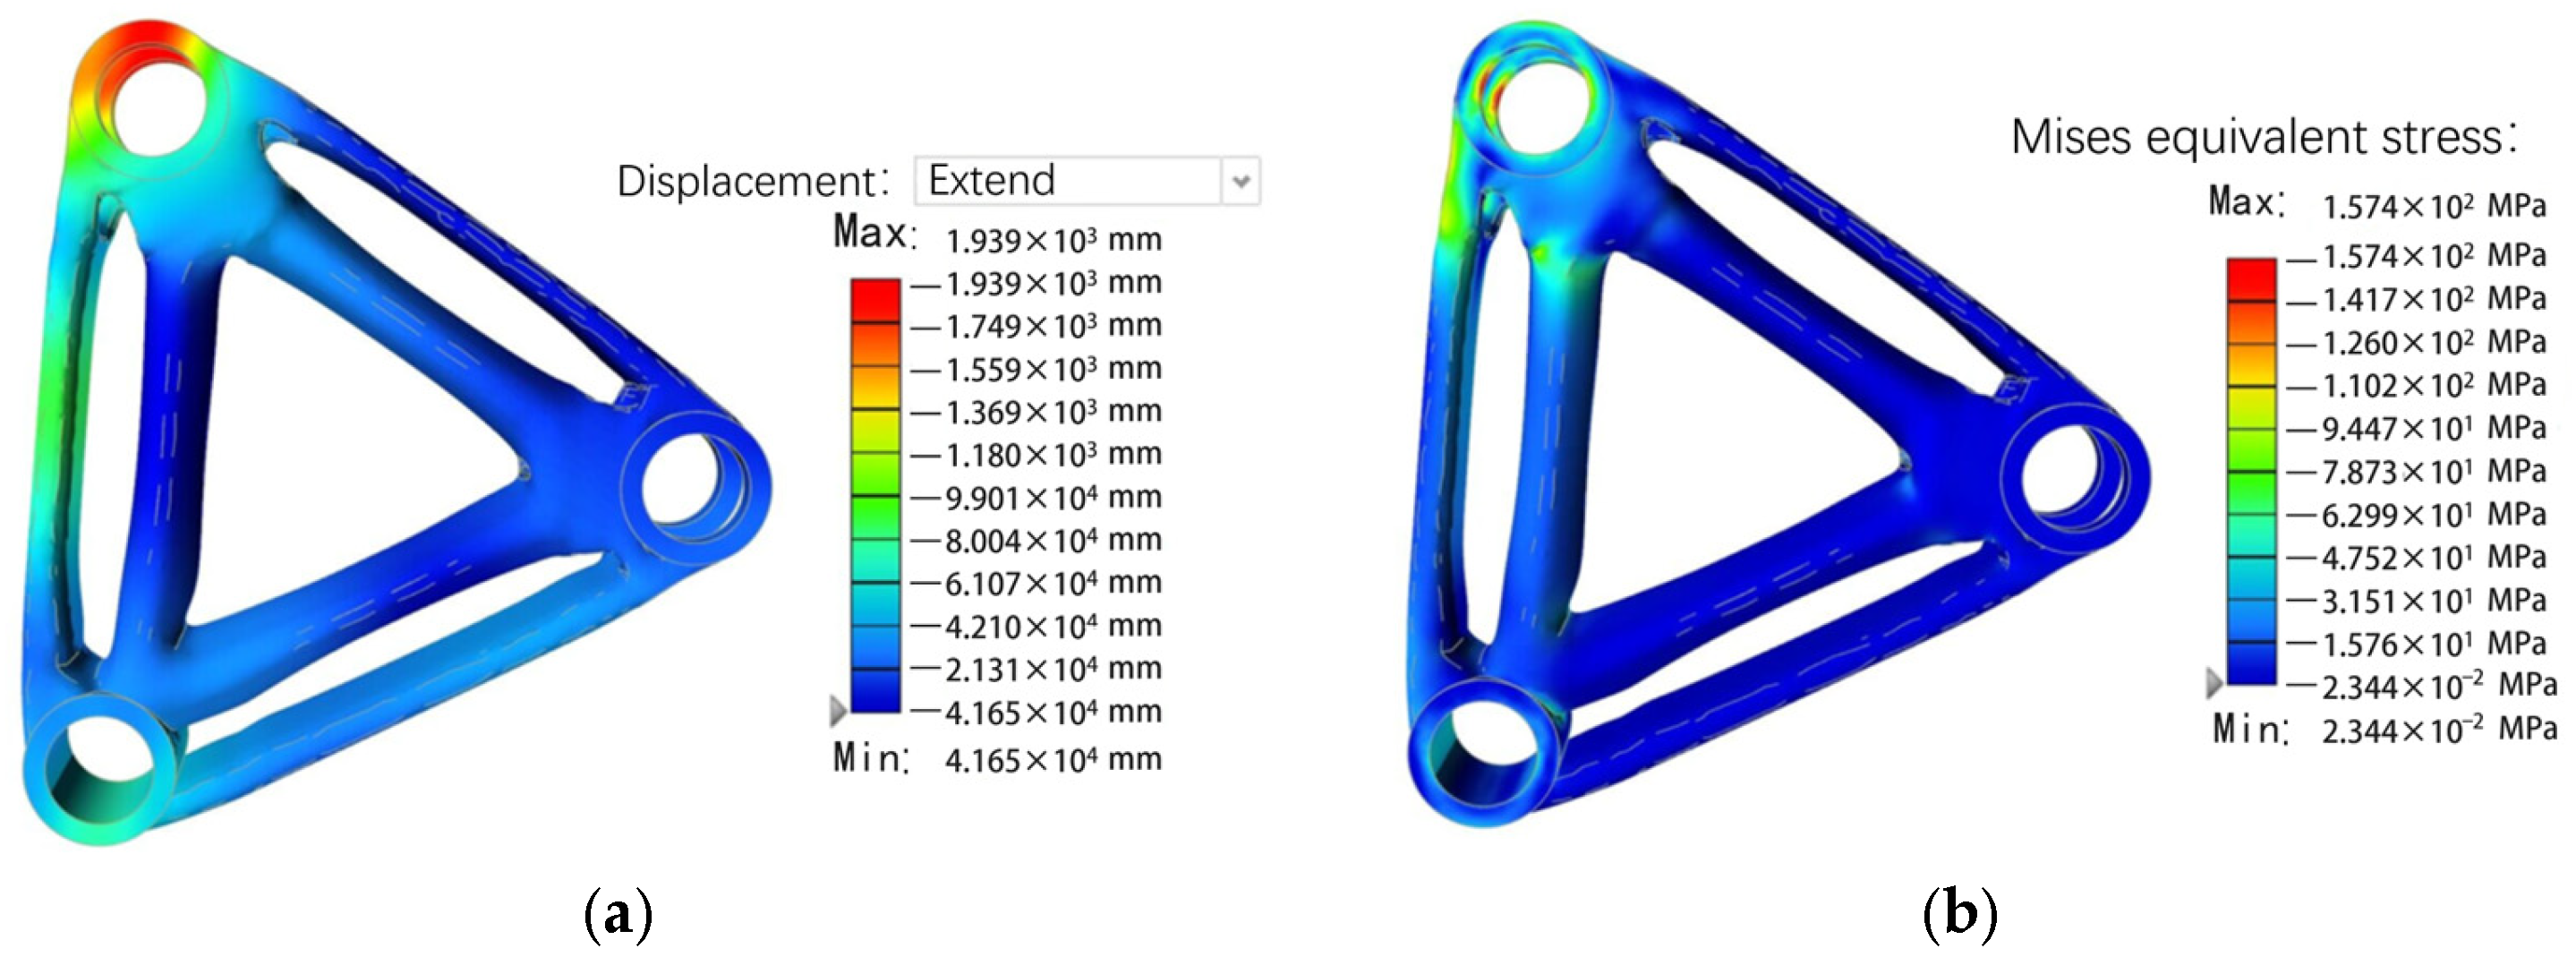Screen dimensions: 2576x974
Task: Select the 1.749×10³ mm legend label
Action: (x=1053, y=326)
